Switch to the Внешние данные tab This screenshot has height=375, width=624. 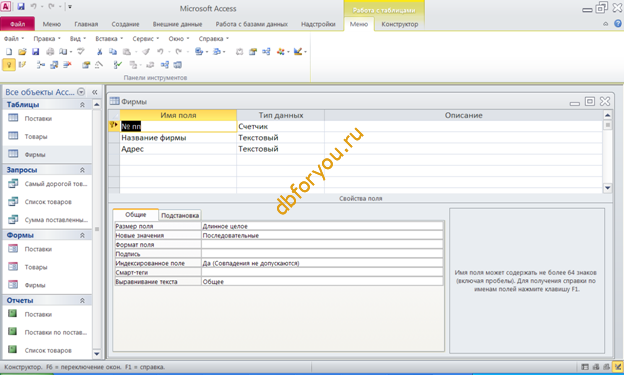point(177,24)
